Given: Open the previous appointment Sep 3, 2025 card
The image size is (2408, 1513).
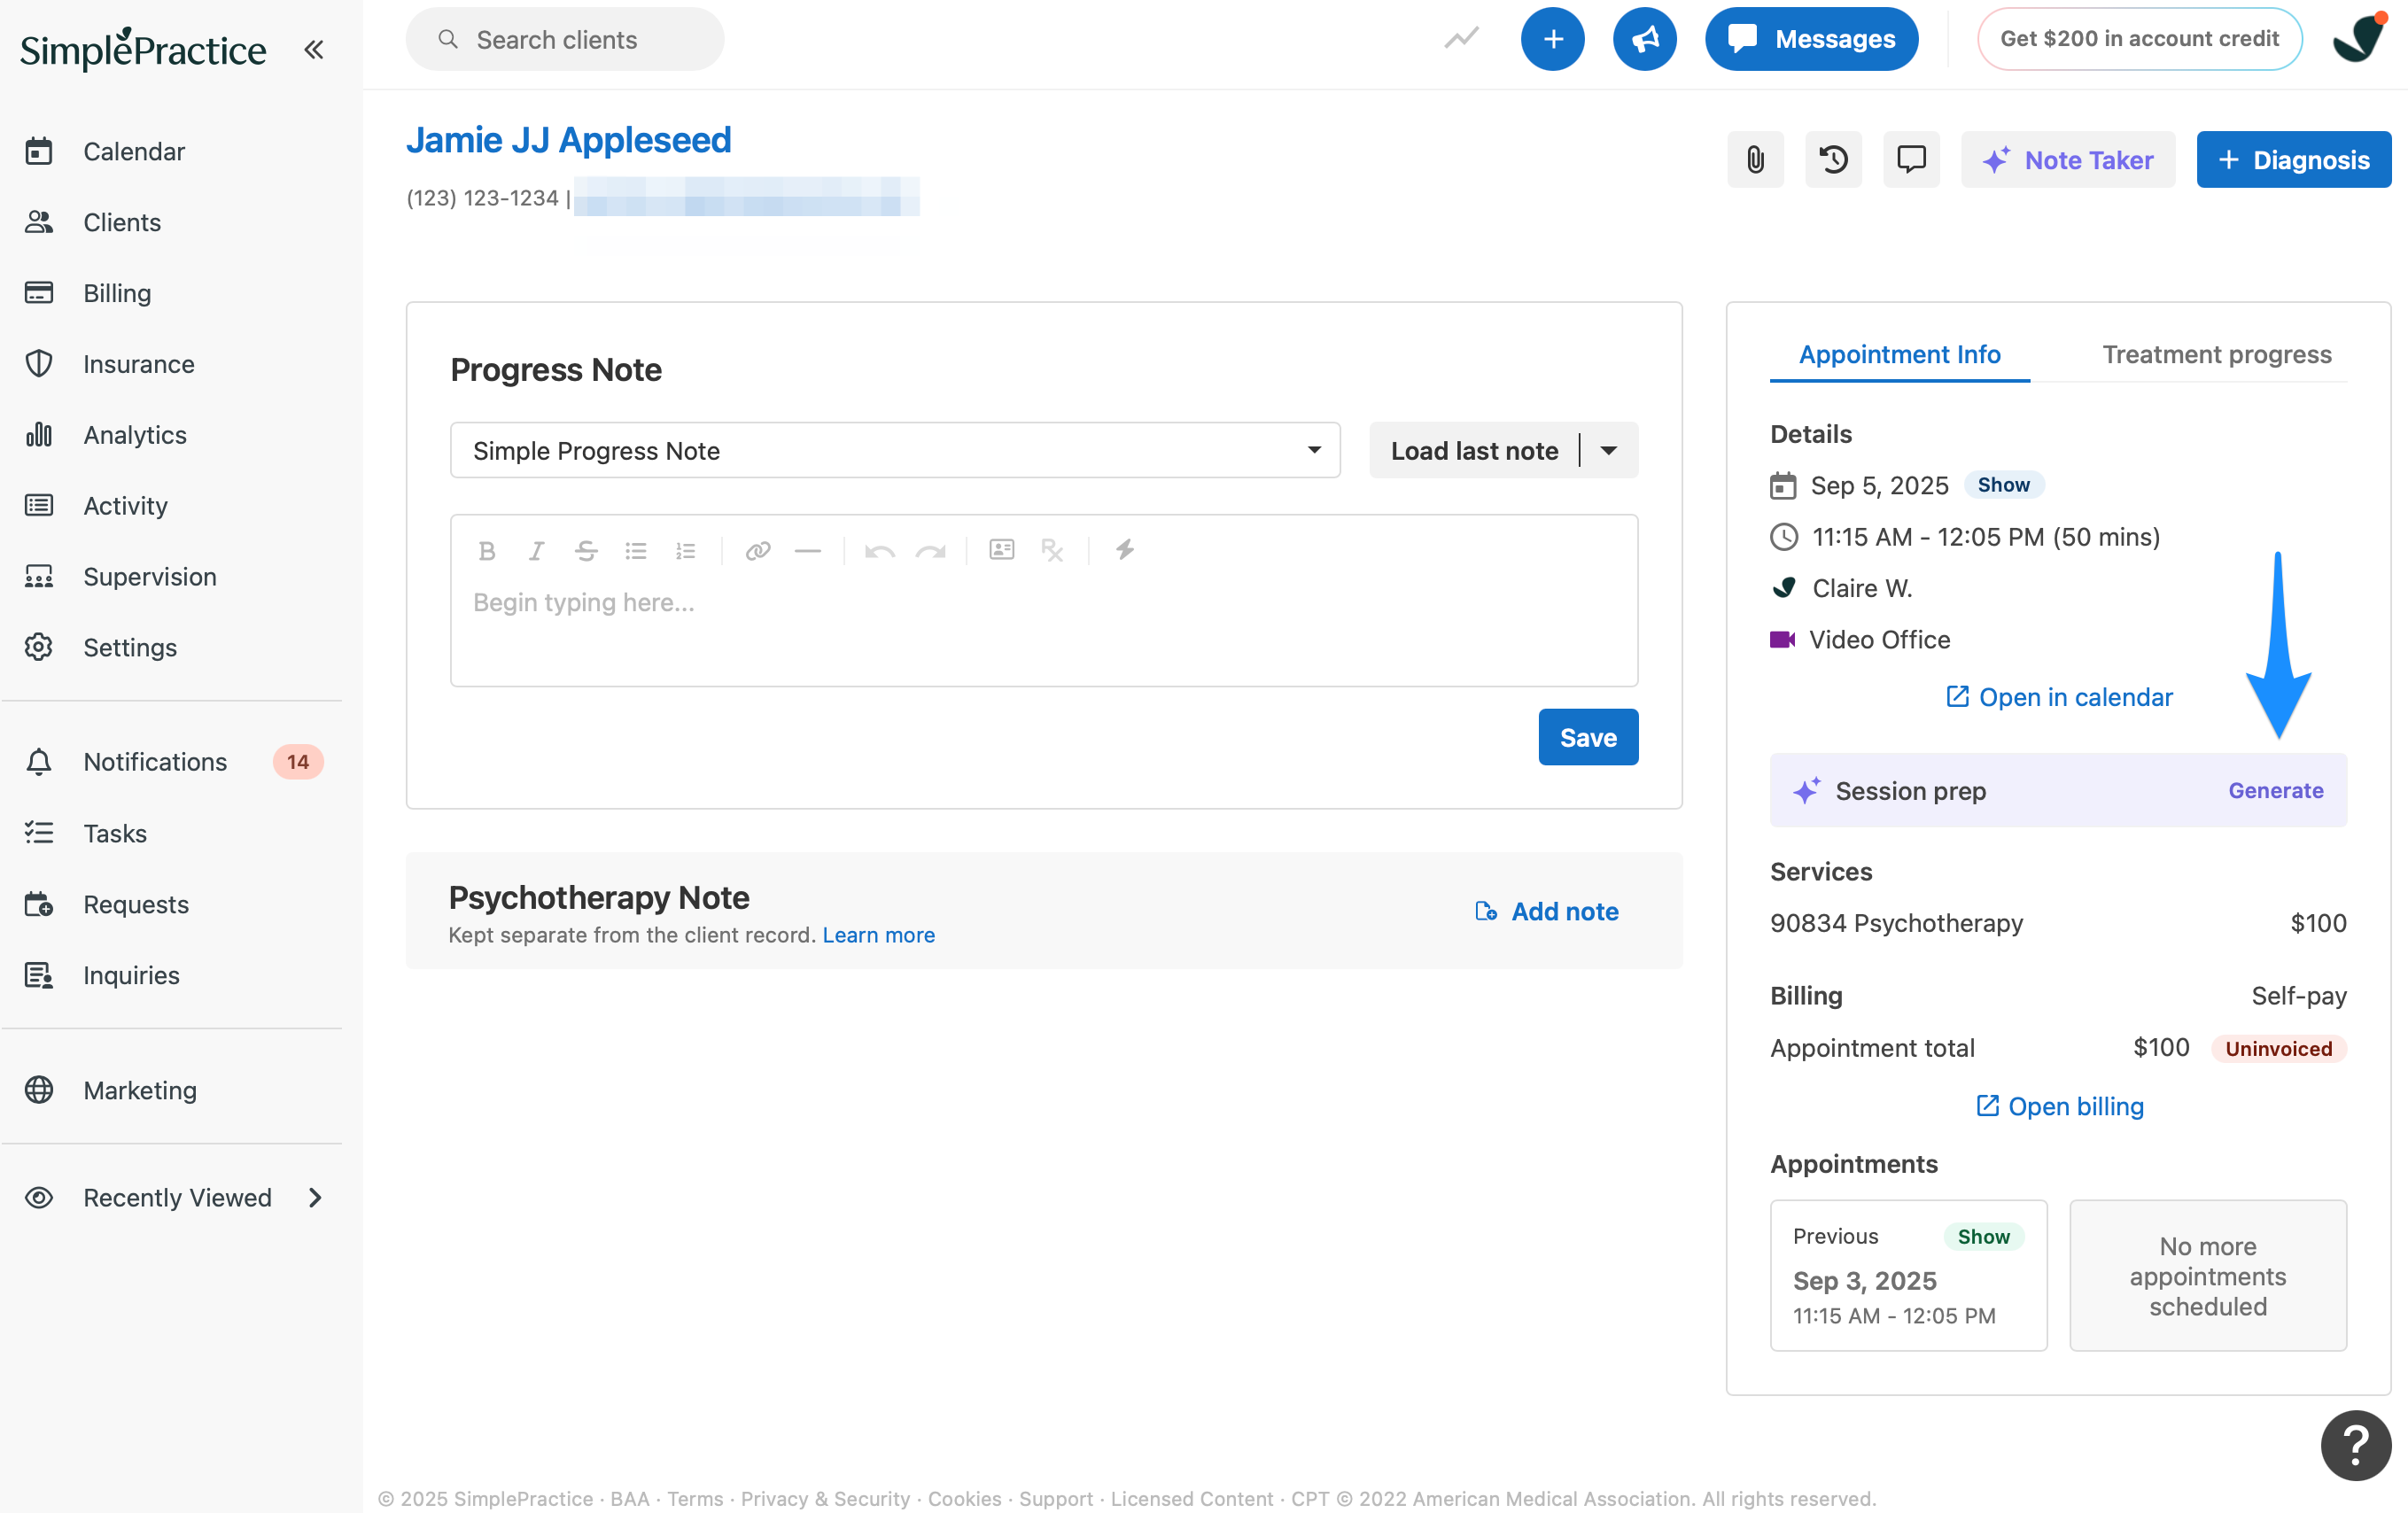Looking at the screenshot, I should [x=1908, y=1275].
